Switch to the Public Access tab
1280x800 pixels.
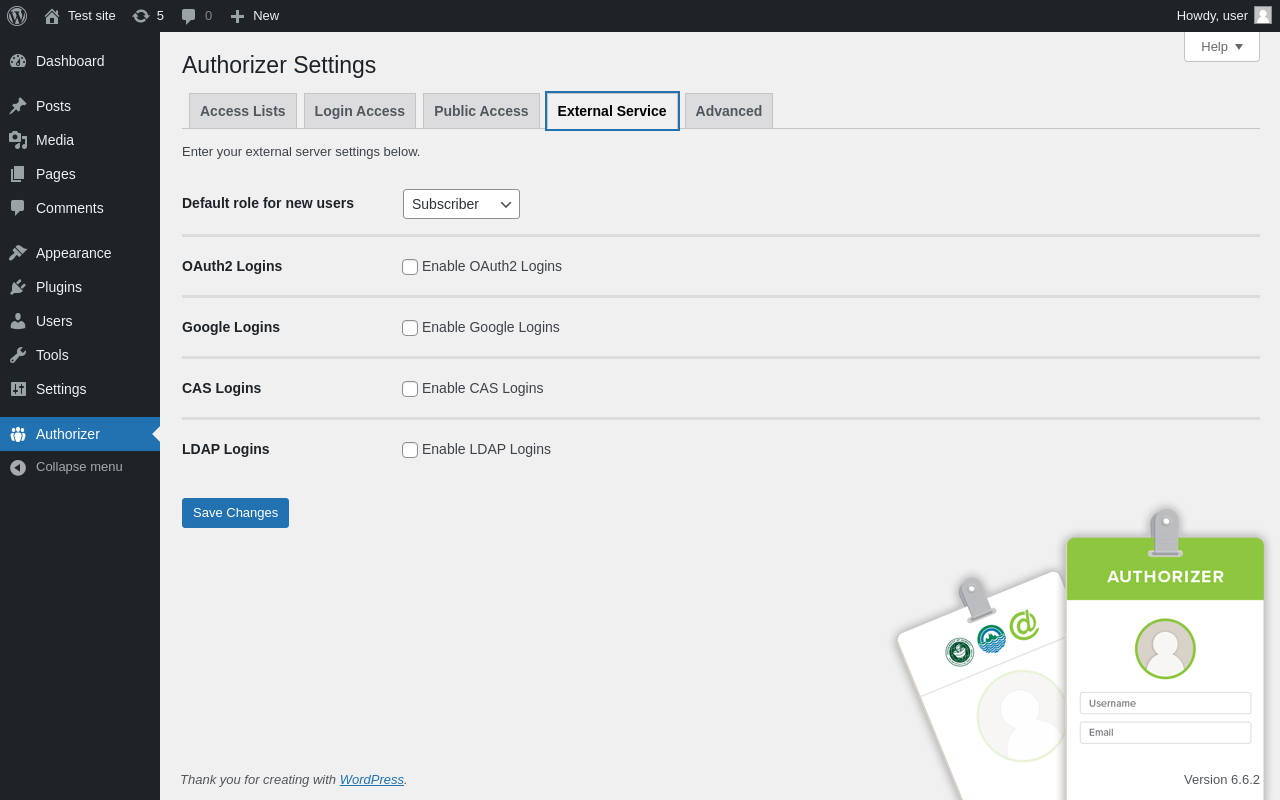[x=481, y=111]
